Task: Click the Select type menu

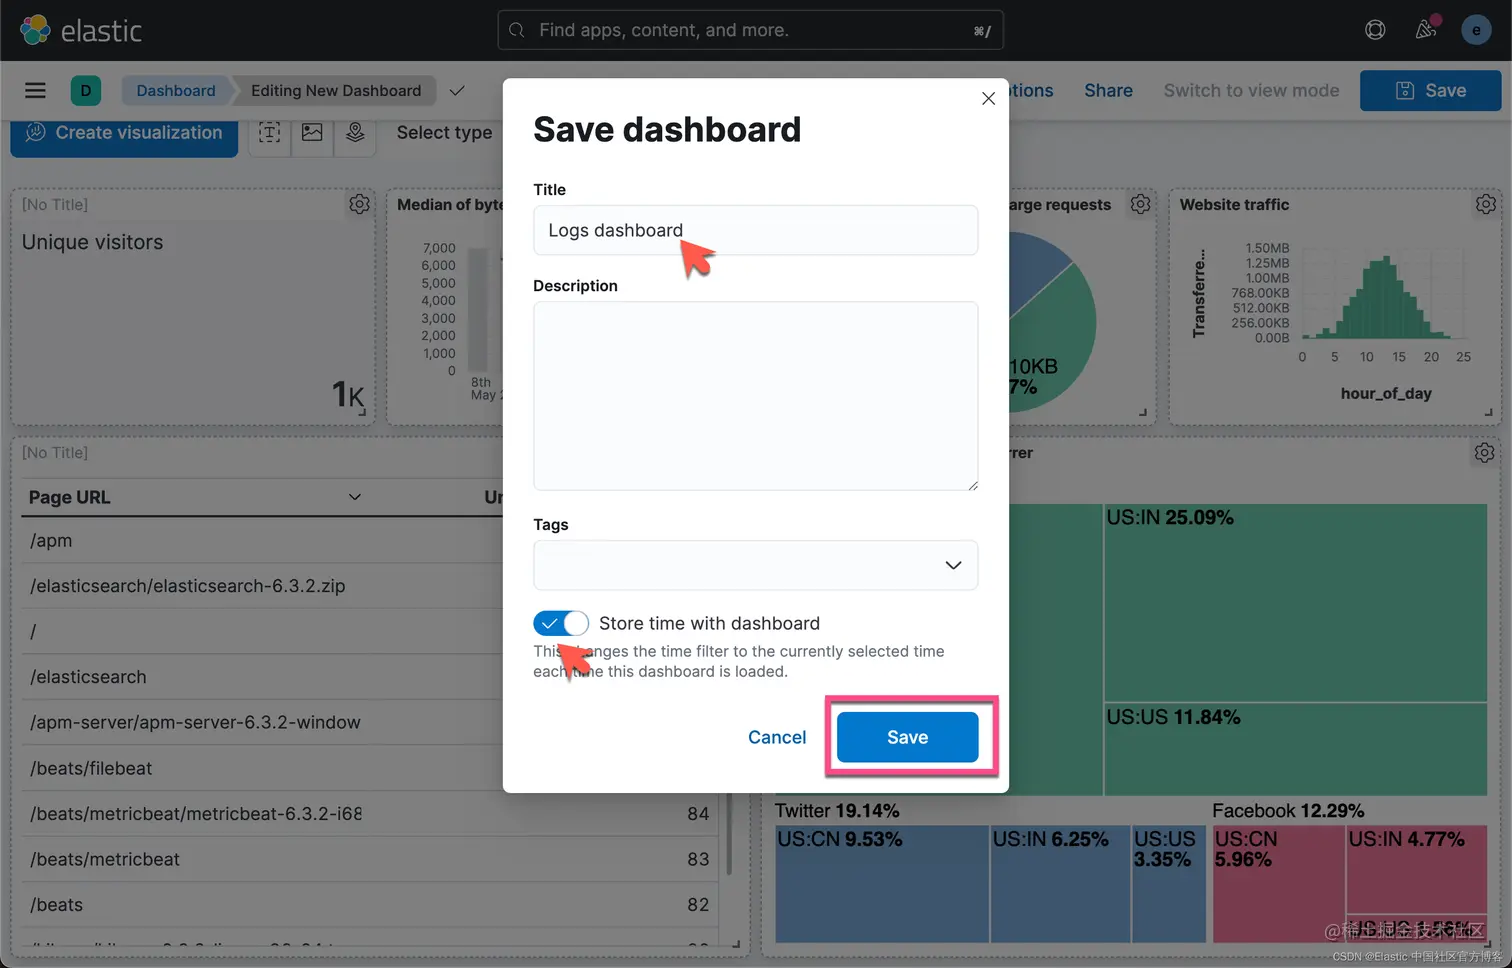Action: [x=444, y=132]
